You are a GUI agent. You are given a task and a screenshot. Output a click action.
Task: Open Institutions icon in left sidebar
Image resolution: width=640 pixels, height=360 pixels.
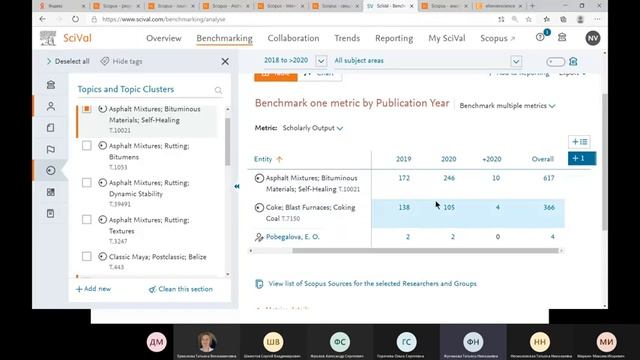[51, 85]
